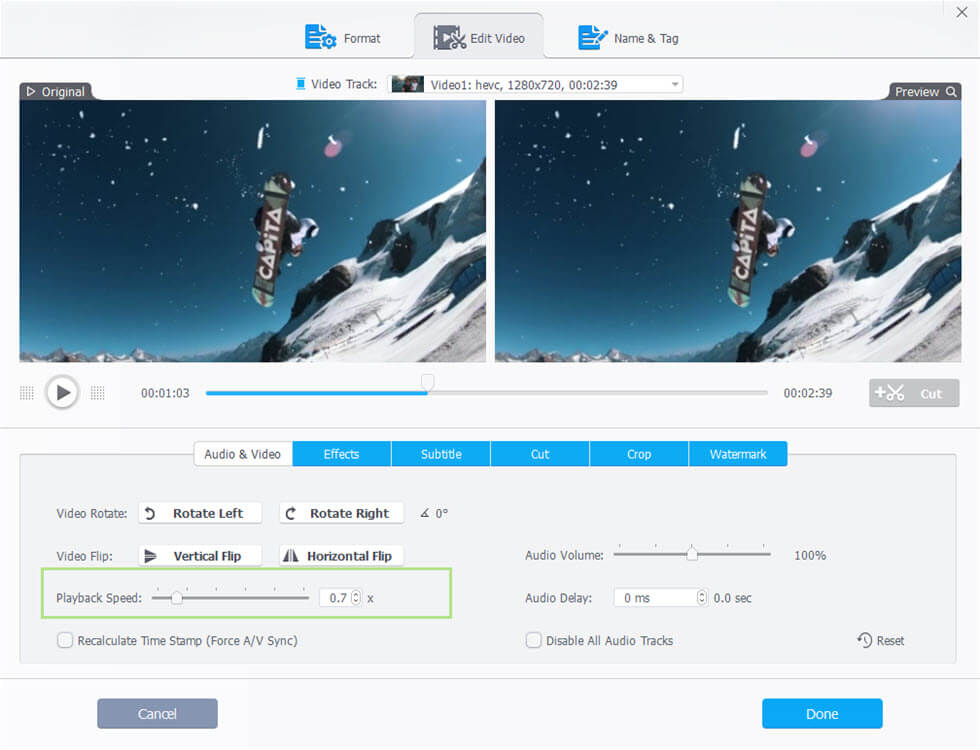Screen dimensions: 980x750
Task: Check Disable All Audio Tracks
Action: pyautogui.click(x=533, y=641)
